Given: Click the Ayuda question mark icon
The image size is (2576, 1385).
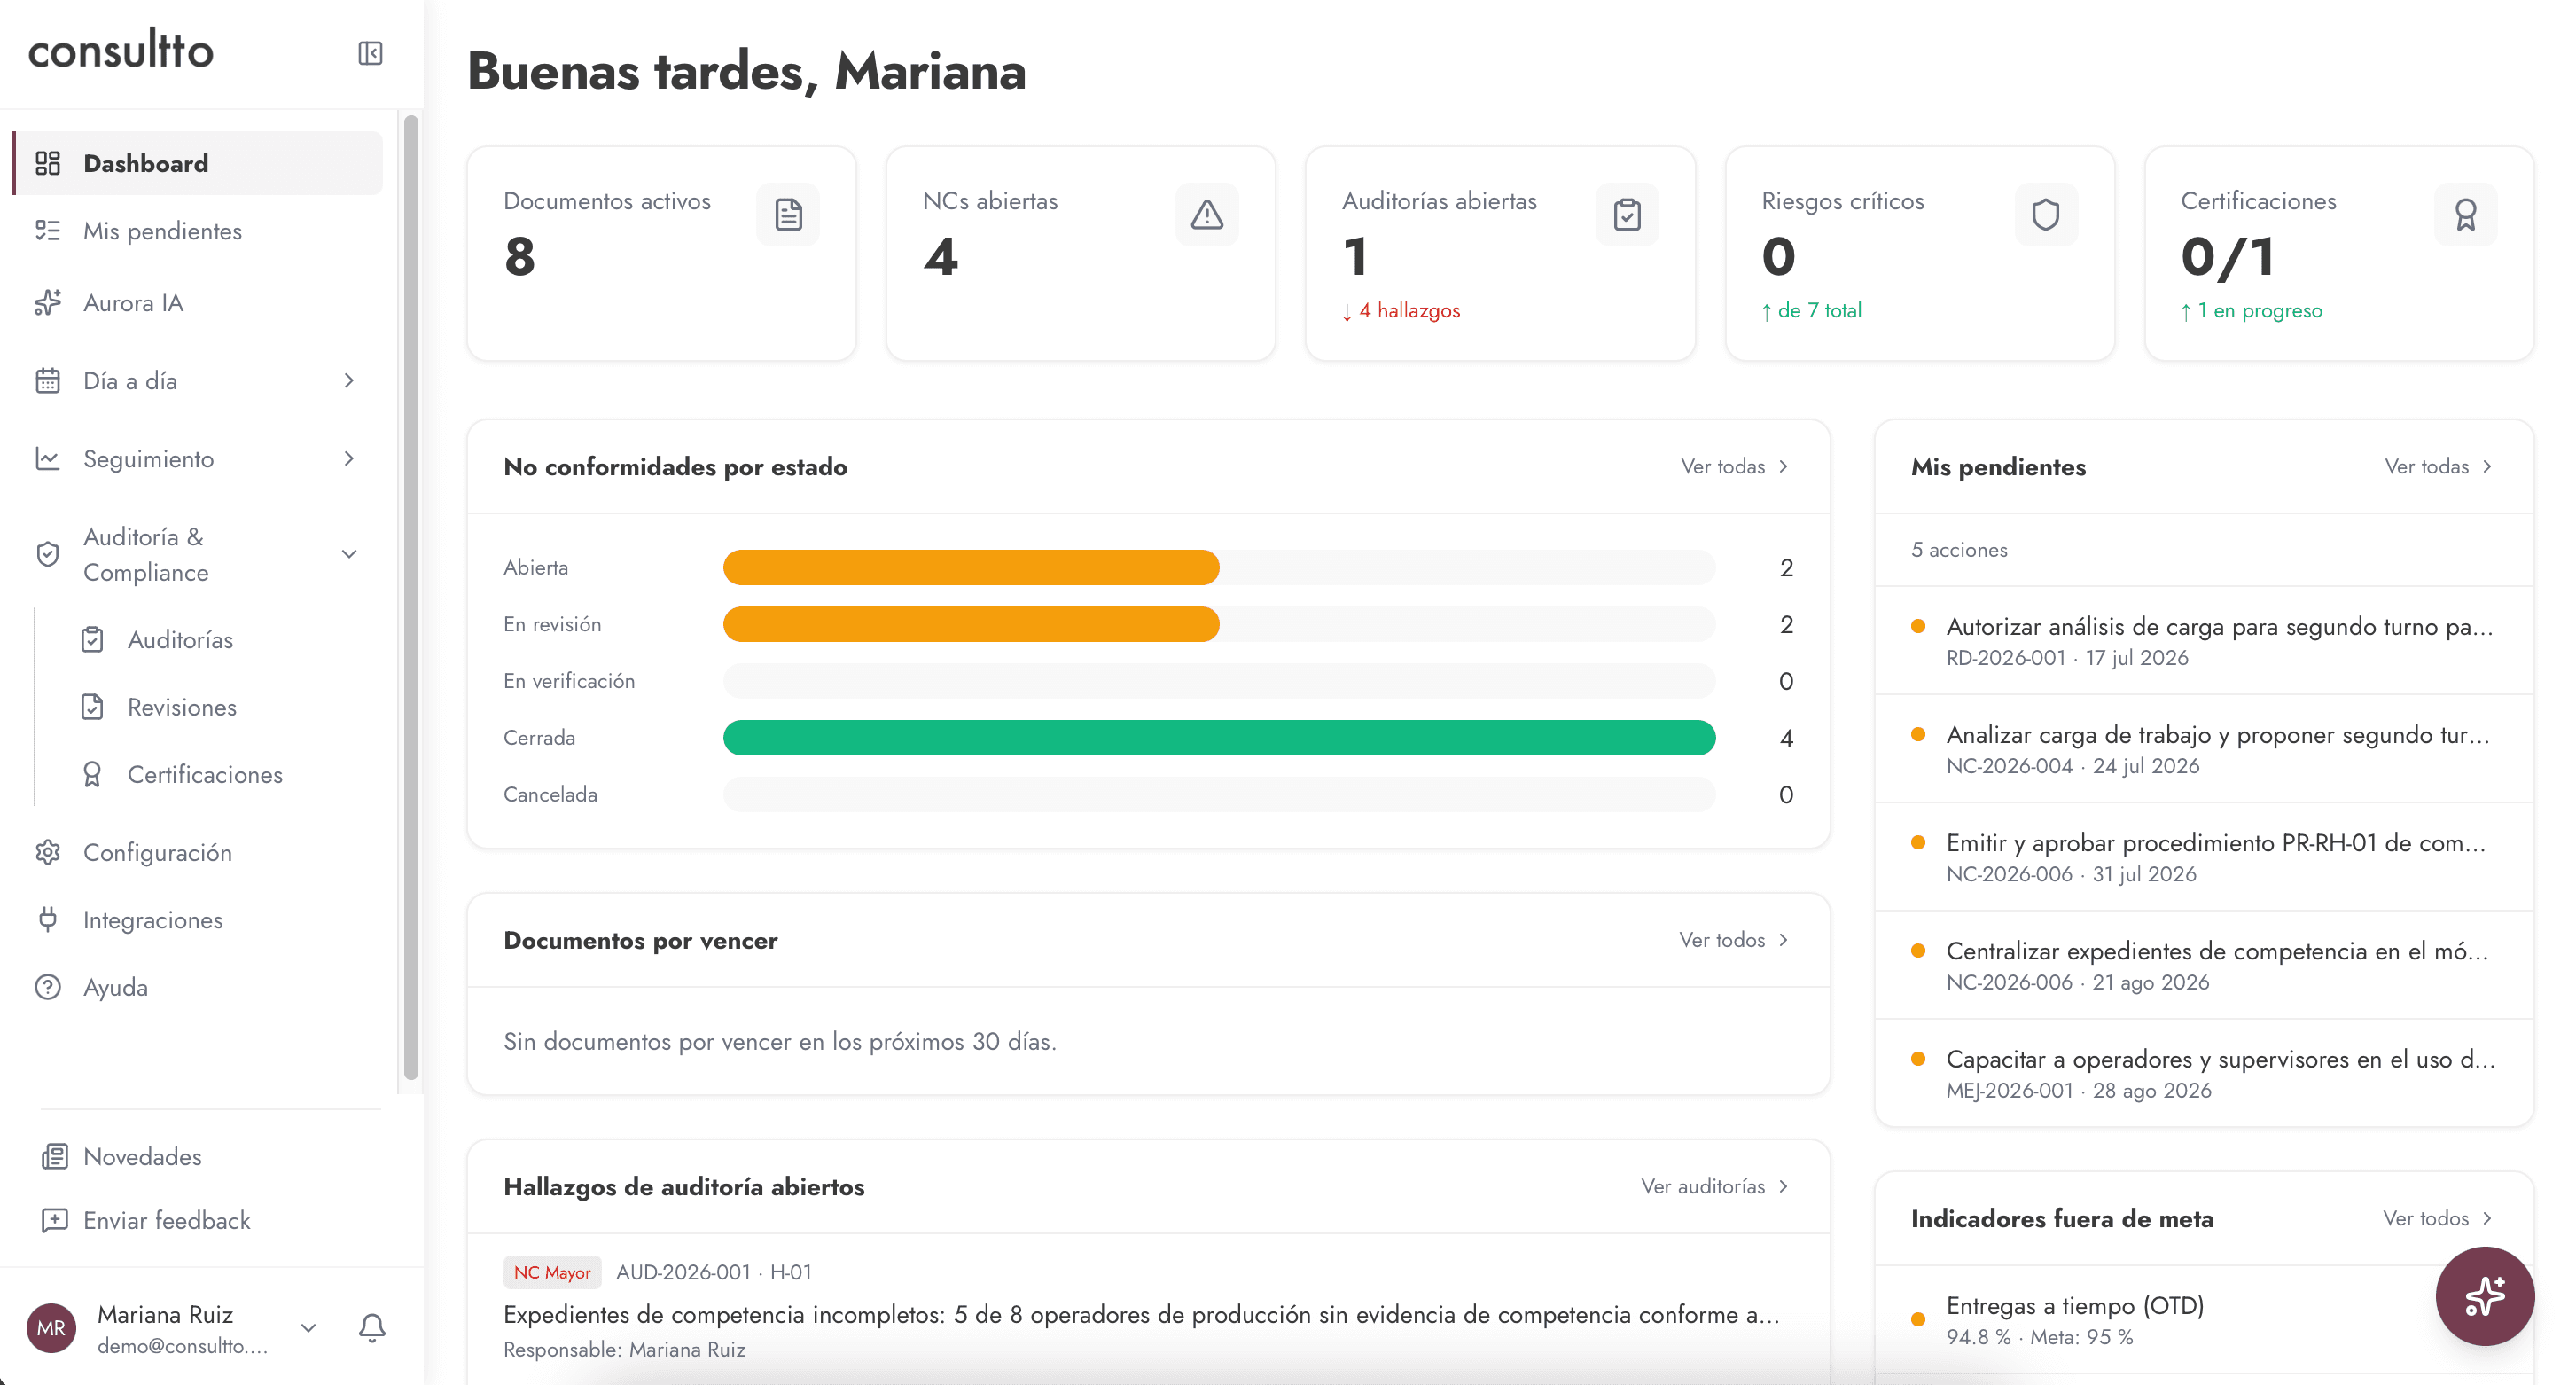Looking at the screenshot, I should point(48,987).
